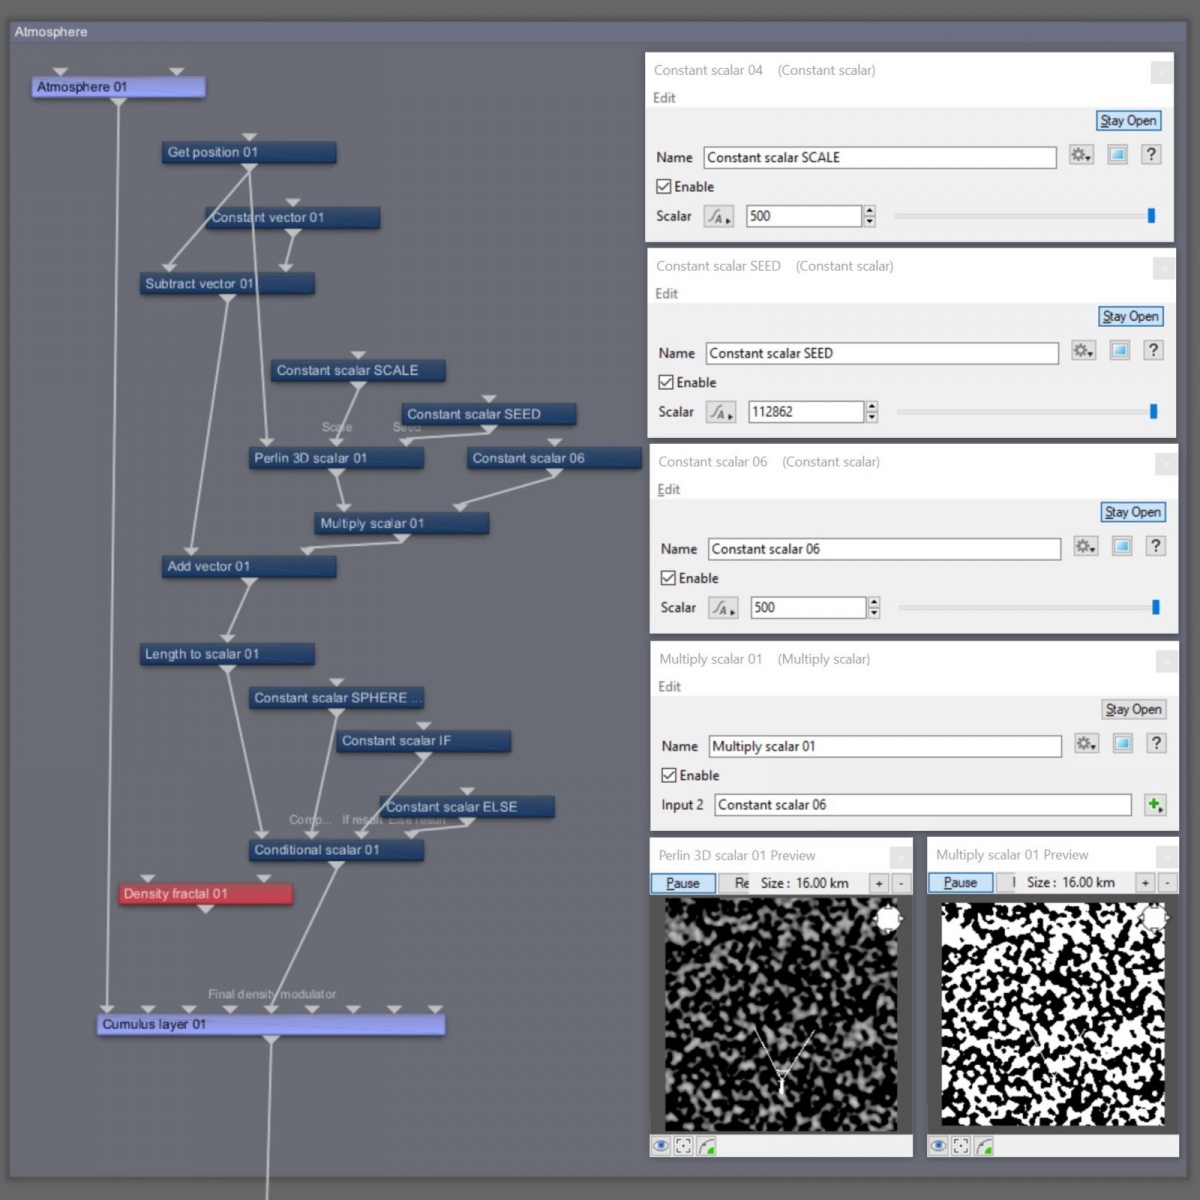Viewport: 1200px width, 1200px height.
Task: Click preview window icon in Constant scalar 06 panel
Action: pyautogui.click(x=1122, y=547)
